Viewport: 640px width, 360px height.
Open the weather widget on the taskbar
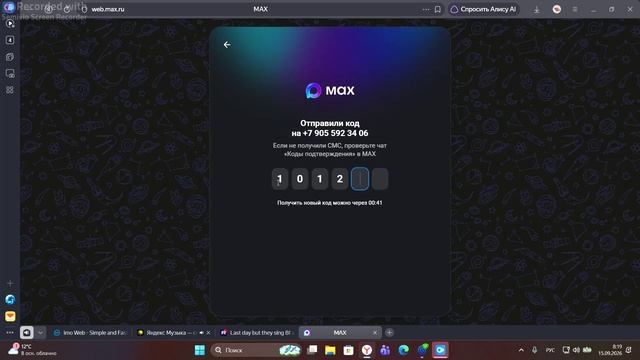point(32,350)
